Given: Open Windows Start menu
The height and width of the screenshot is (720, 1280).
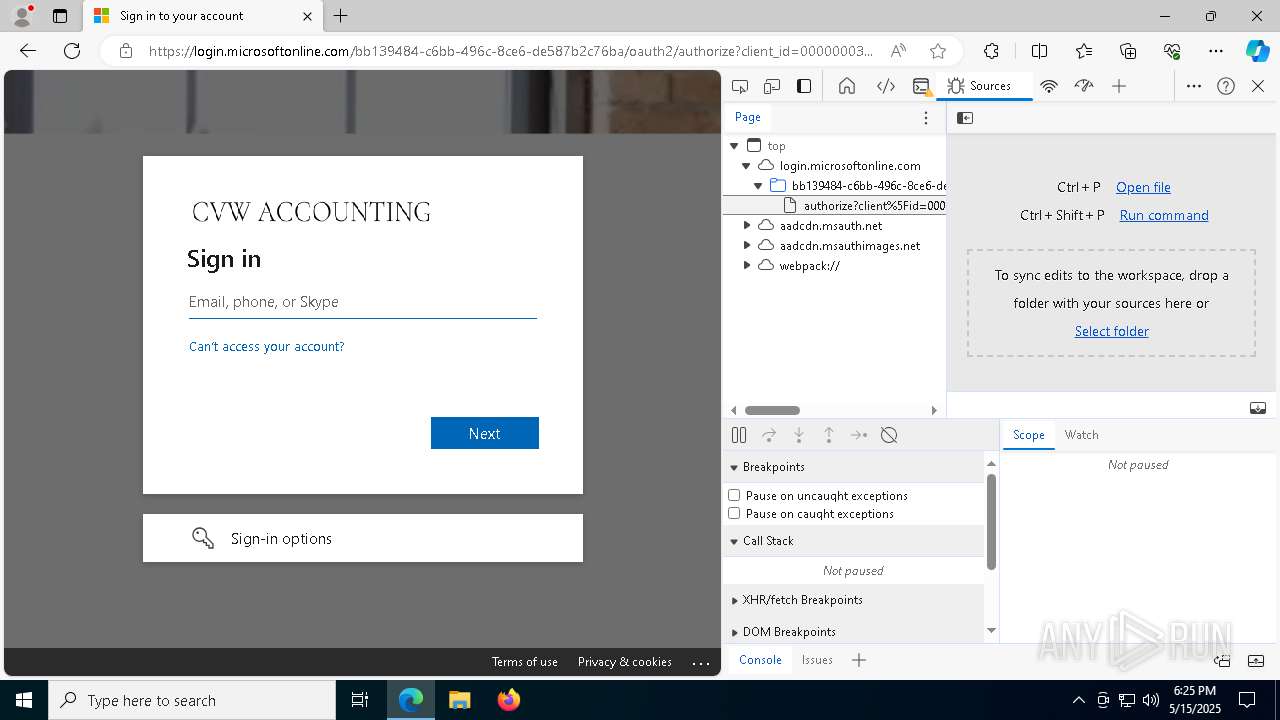Looking at the screenshot, I should point(24,700).
